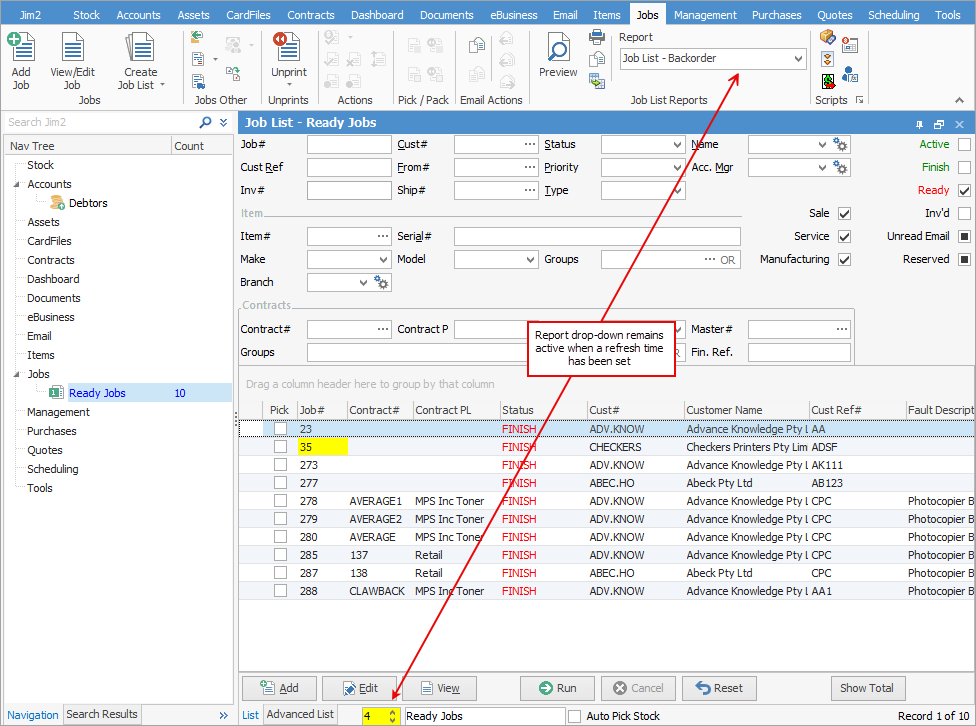Click the Job# input field

click(349, 144)
